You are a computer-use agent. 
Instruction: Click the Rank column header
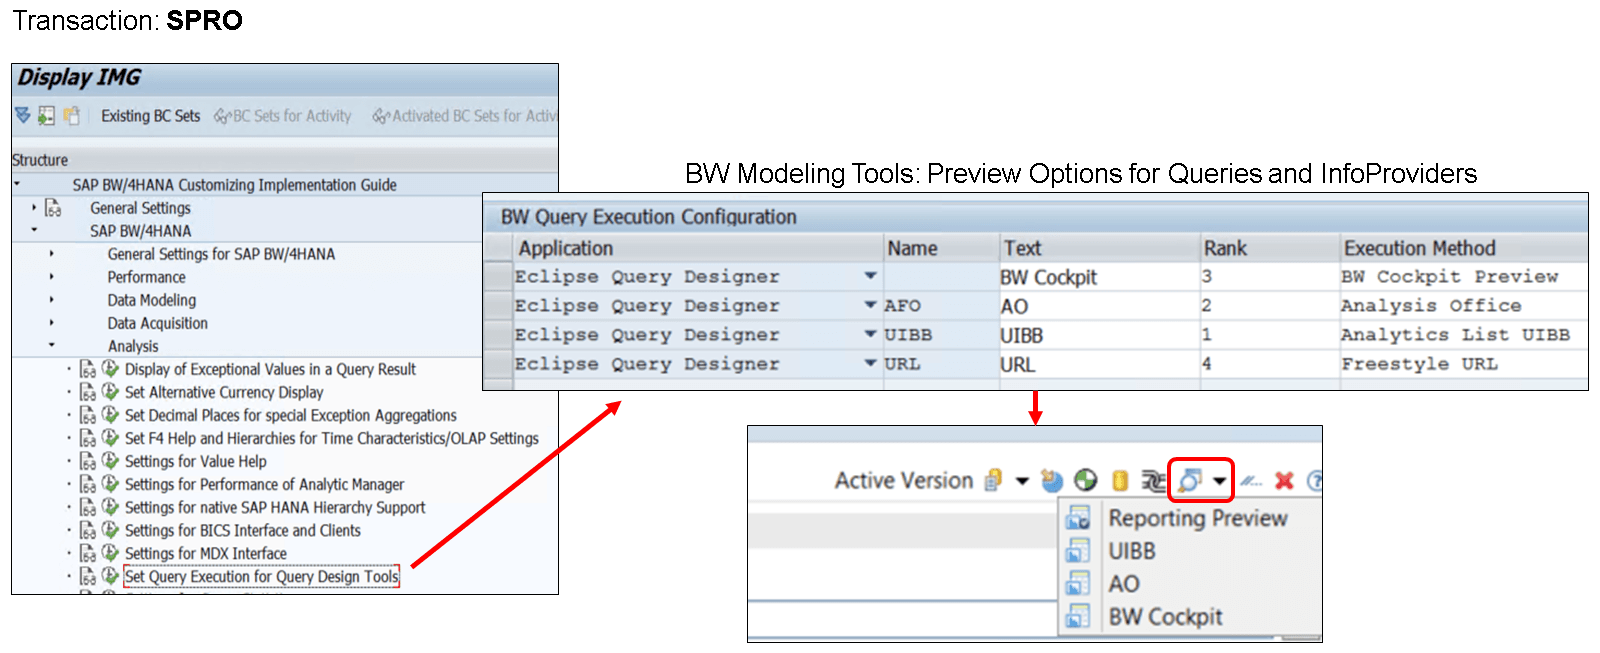1270,248
